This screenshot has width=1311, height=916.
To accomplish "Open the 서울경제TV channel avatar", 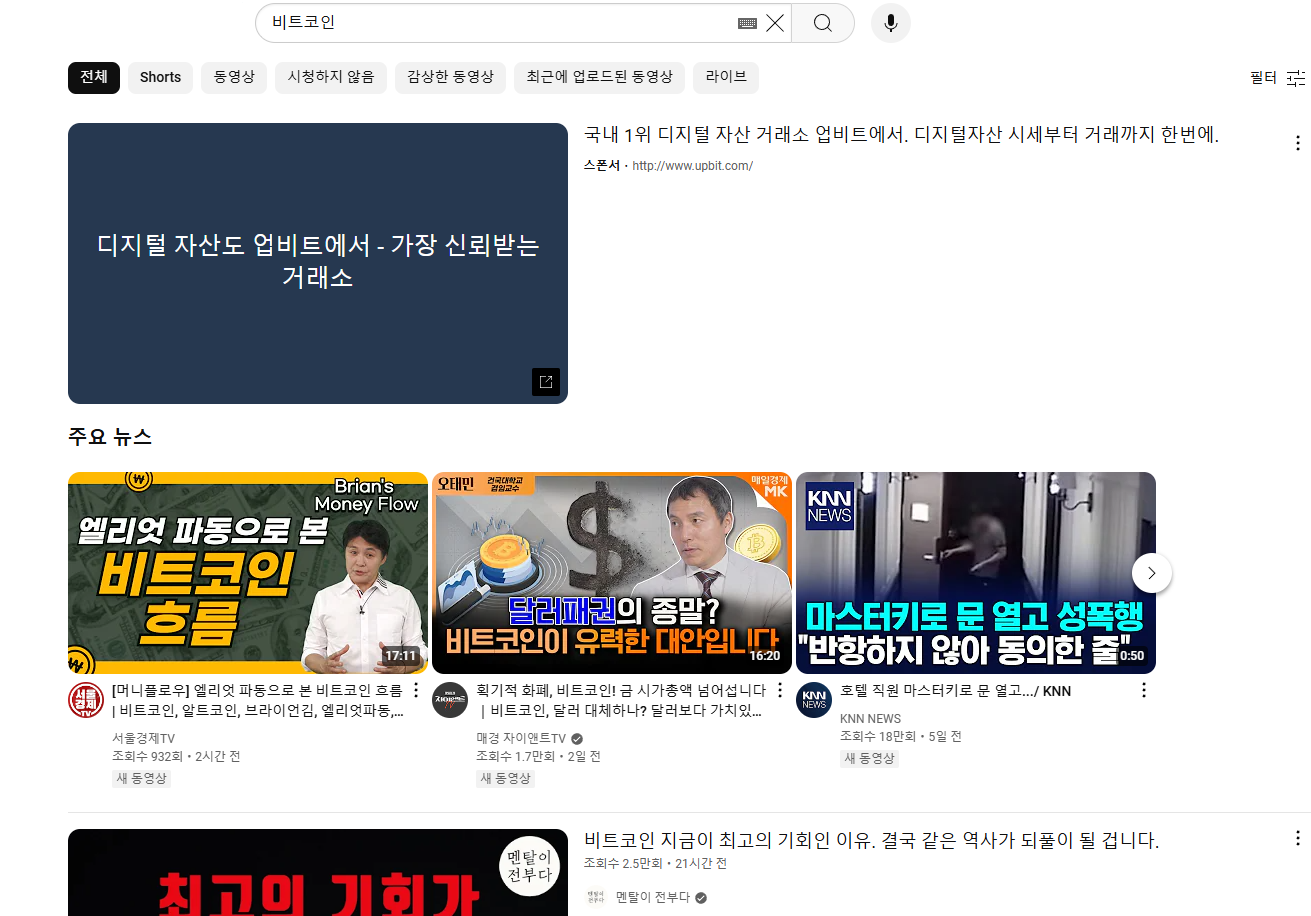I will coord(86,701).
